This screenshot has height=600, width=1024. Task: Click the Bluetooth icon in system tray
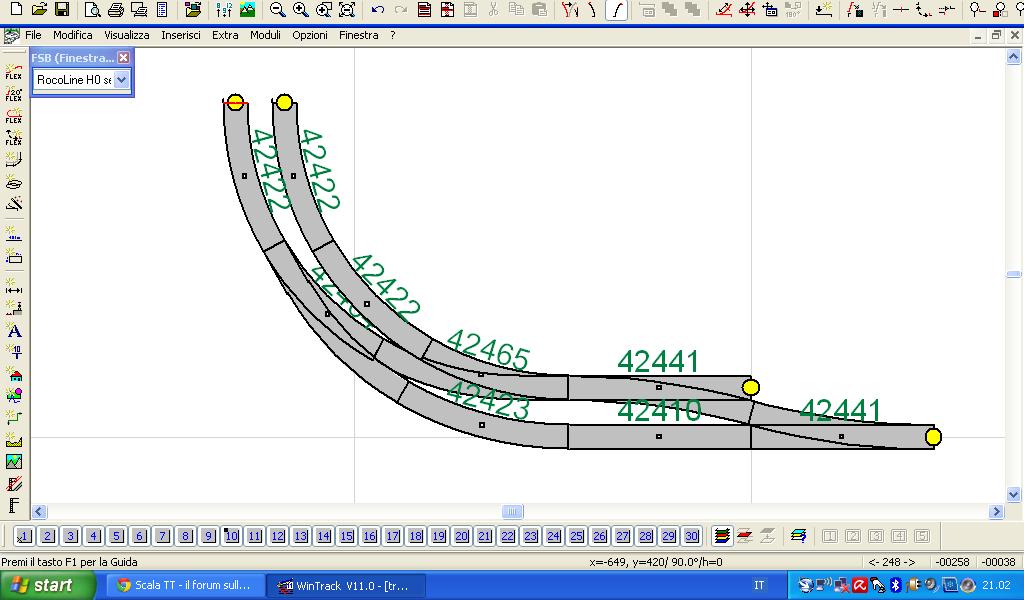896,586
